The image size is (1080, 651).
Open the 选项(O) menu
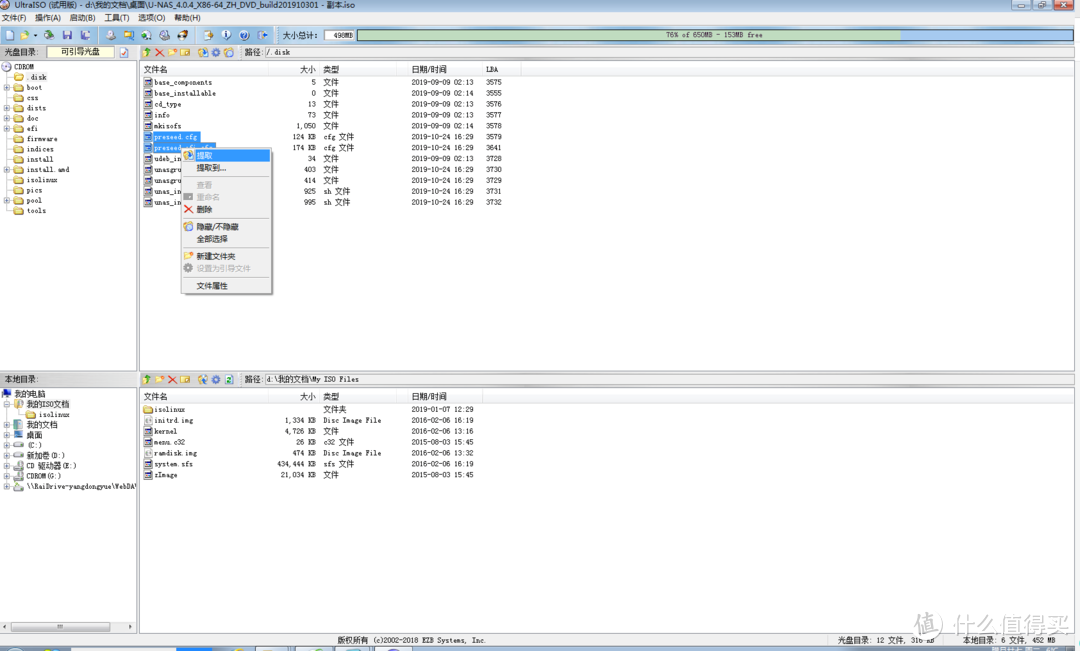click(152, 18)
